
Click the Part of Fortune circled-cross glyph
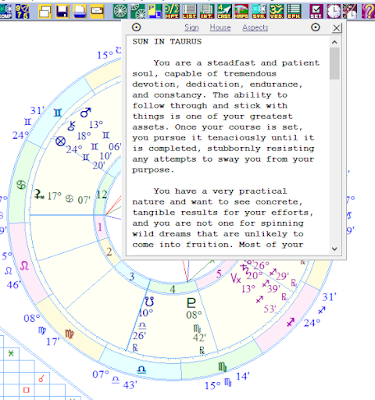(x=60, y=141)
